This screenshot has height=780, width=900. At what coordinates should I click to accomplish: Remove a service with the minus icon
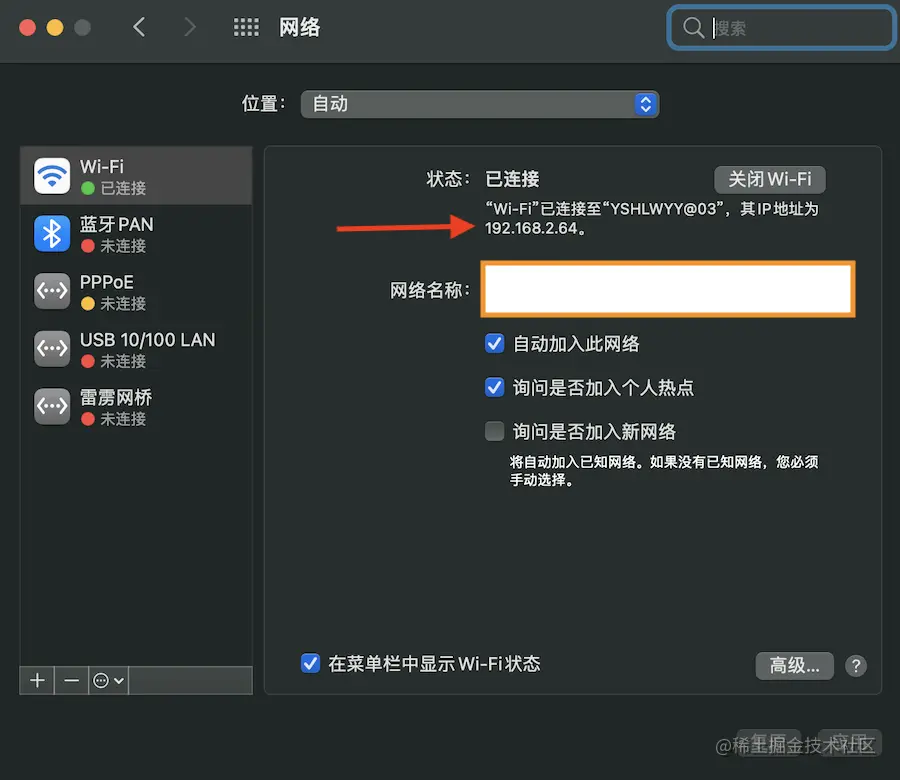click(71, 681)
